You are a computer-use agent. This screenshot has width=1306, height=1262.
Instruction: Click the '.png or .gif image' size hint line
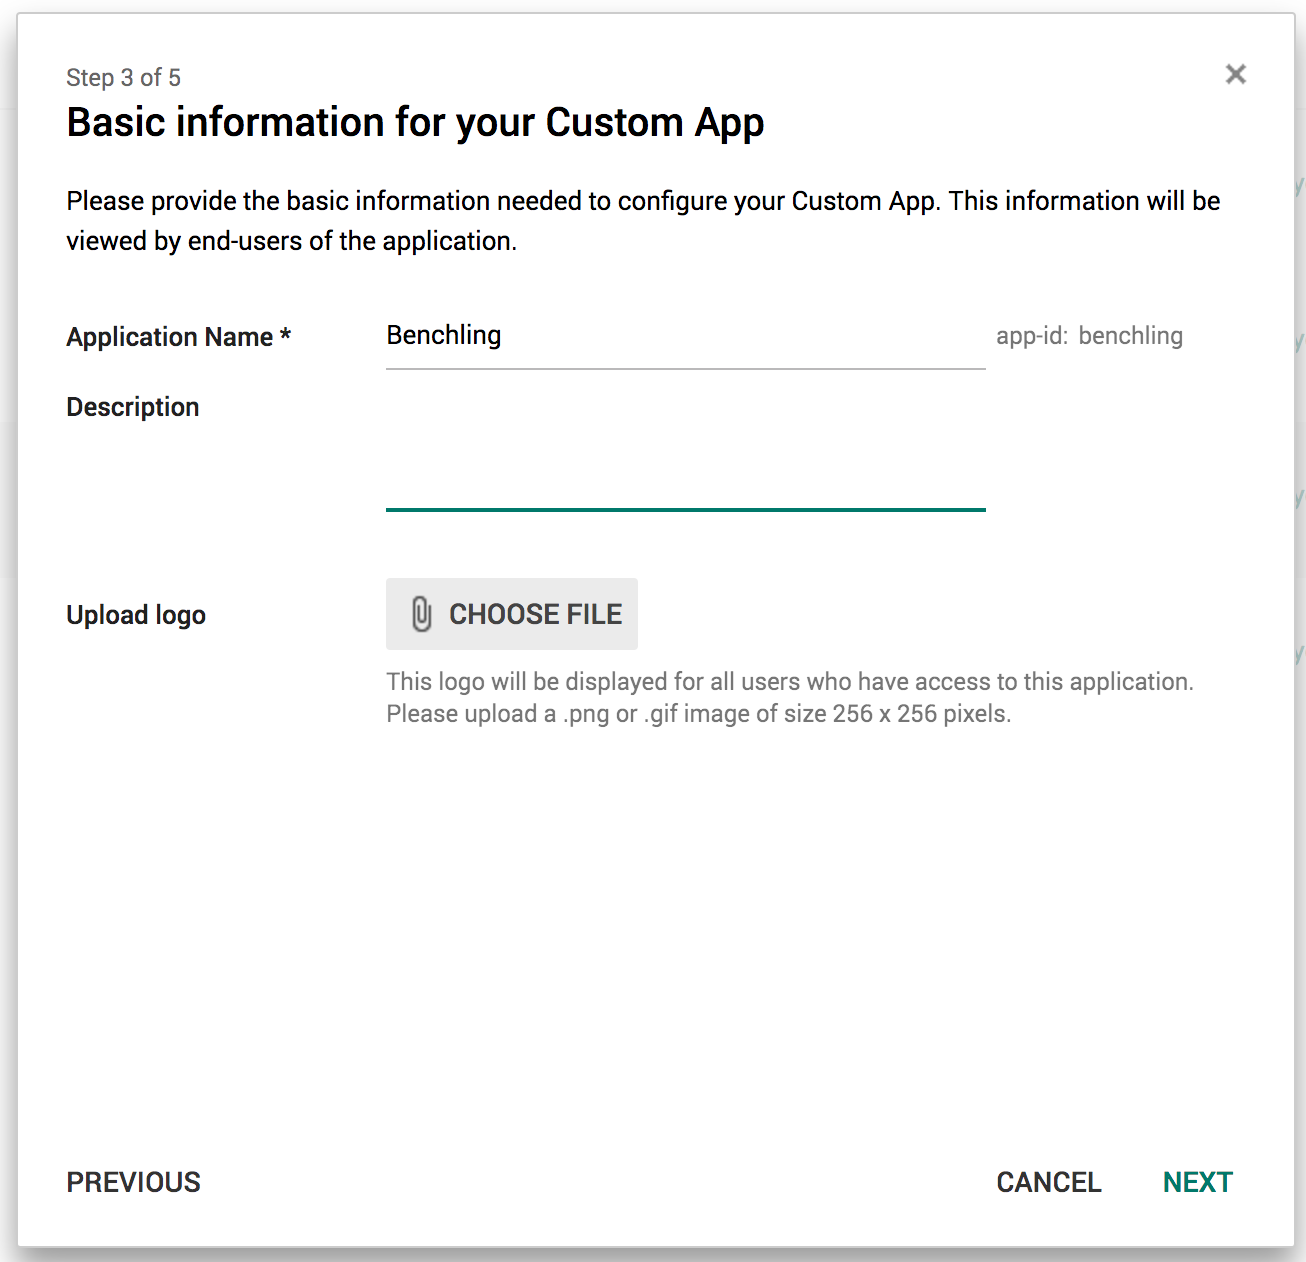pyautogui.click(x=698, y=714)
